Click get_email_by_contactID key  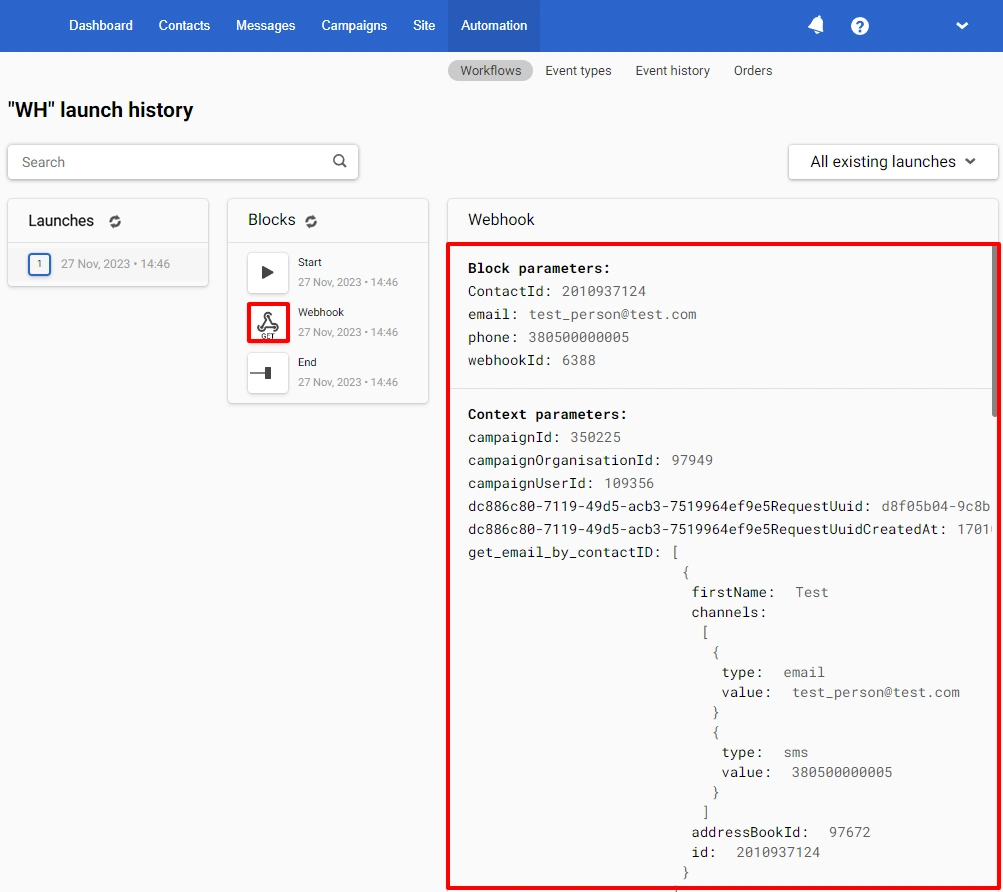(x=564, y=552)
